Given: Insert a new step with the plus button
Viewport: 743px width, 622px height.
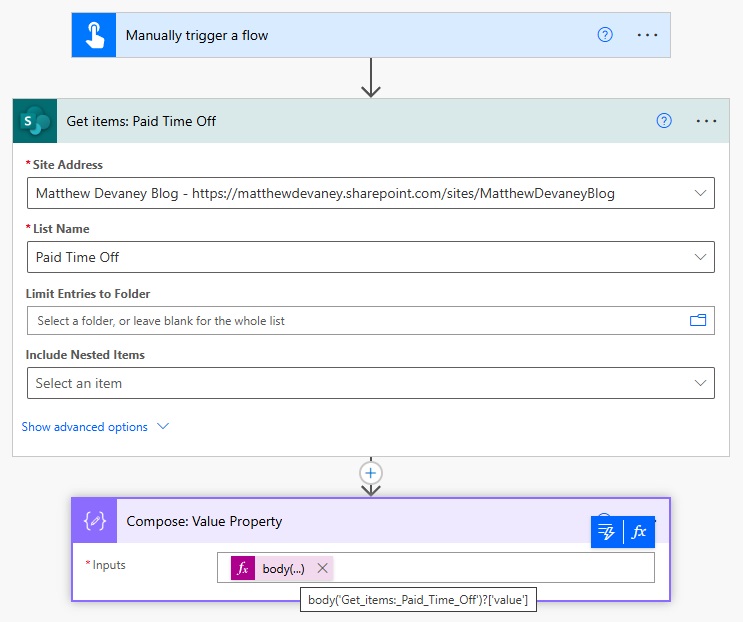Looking at the screenshot, I should 371,472.
